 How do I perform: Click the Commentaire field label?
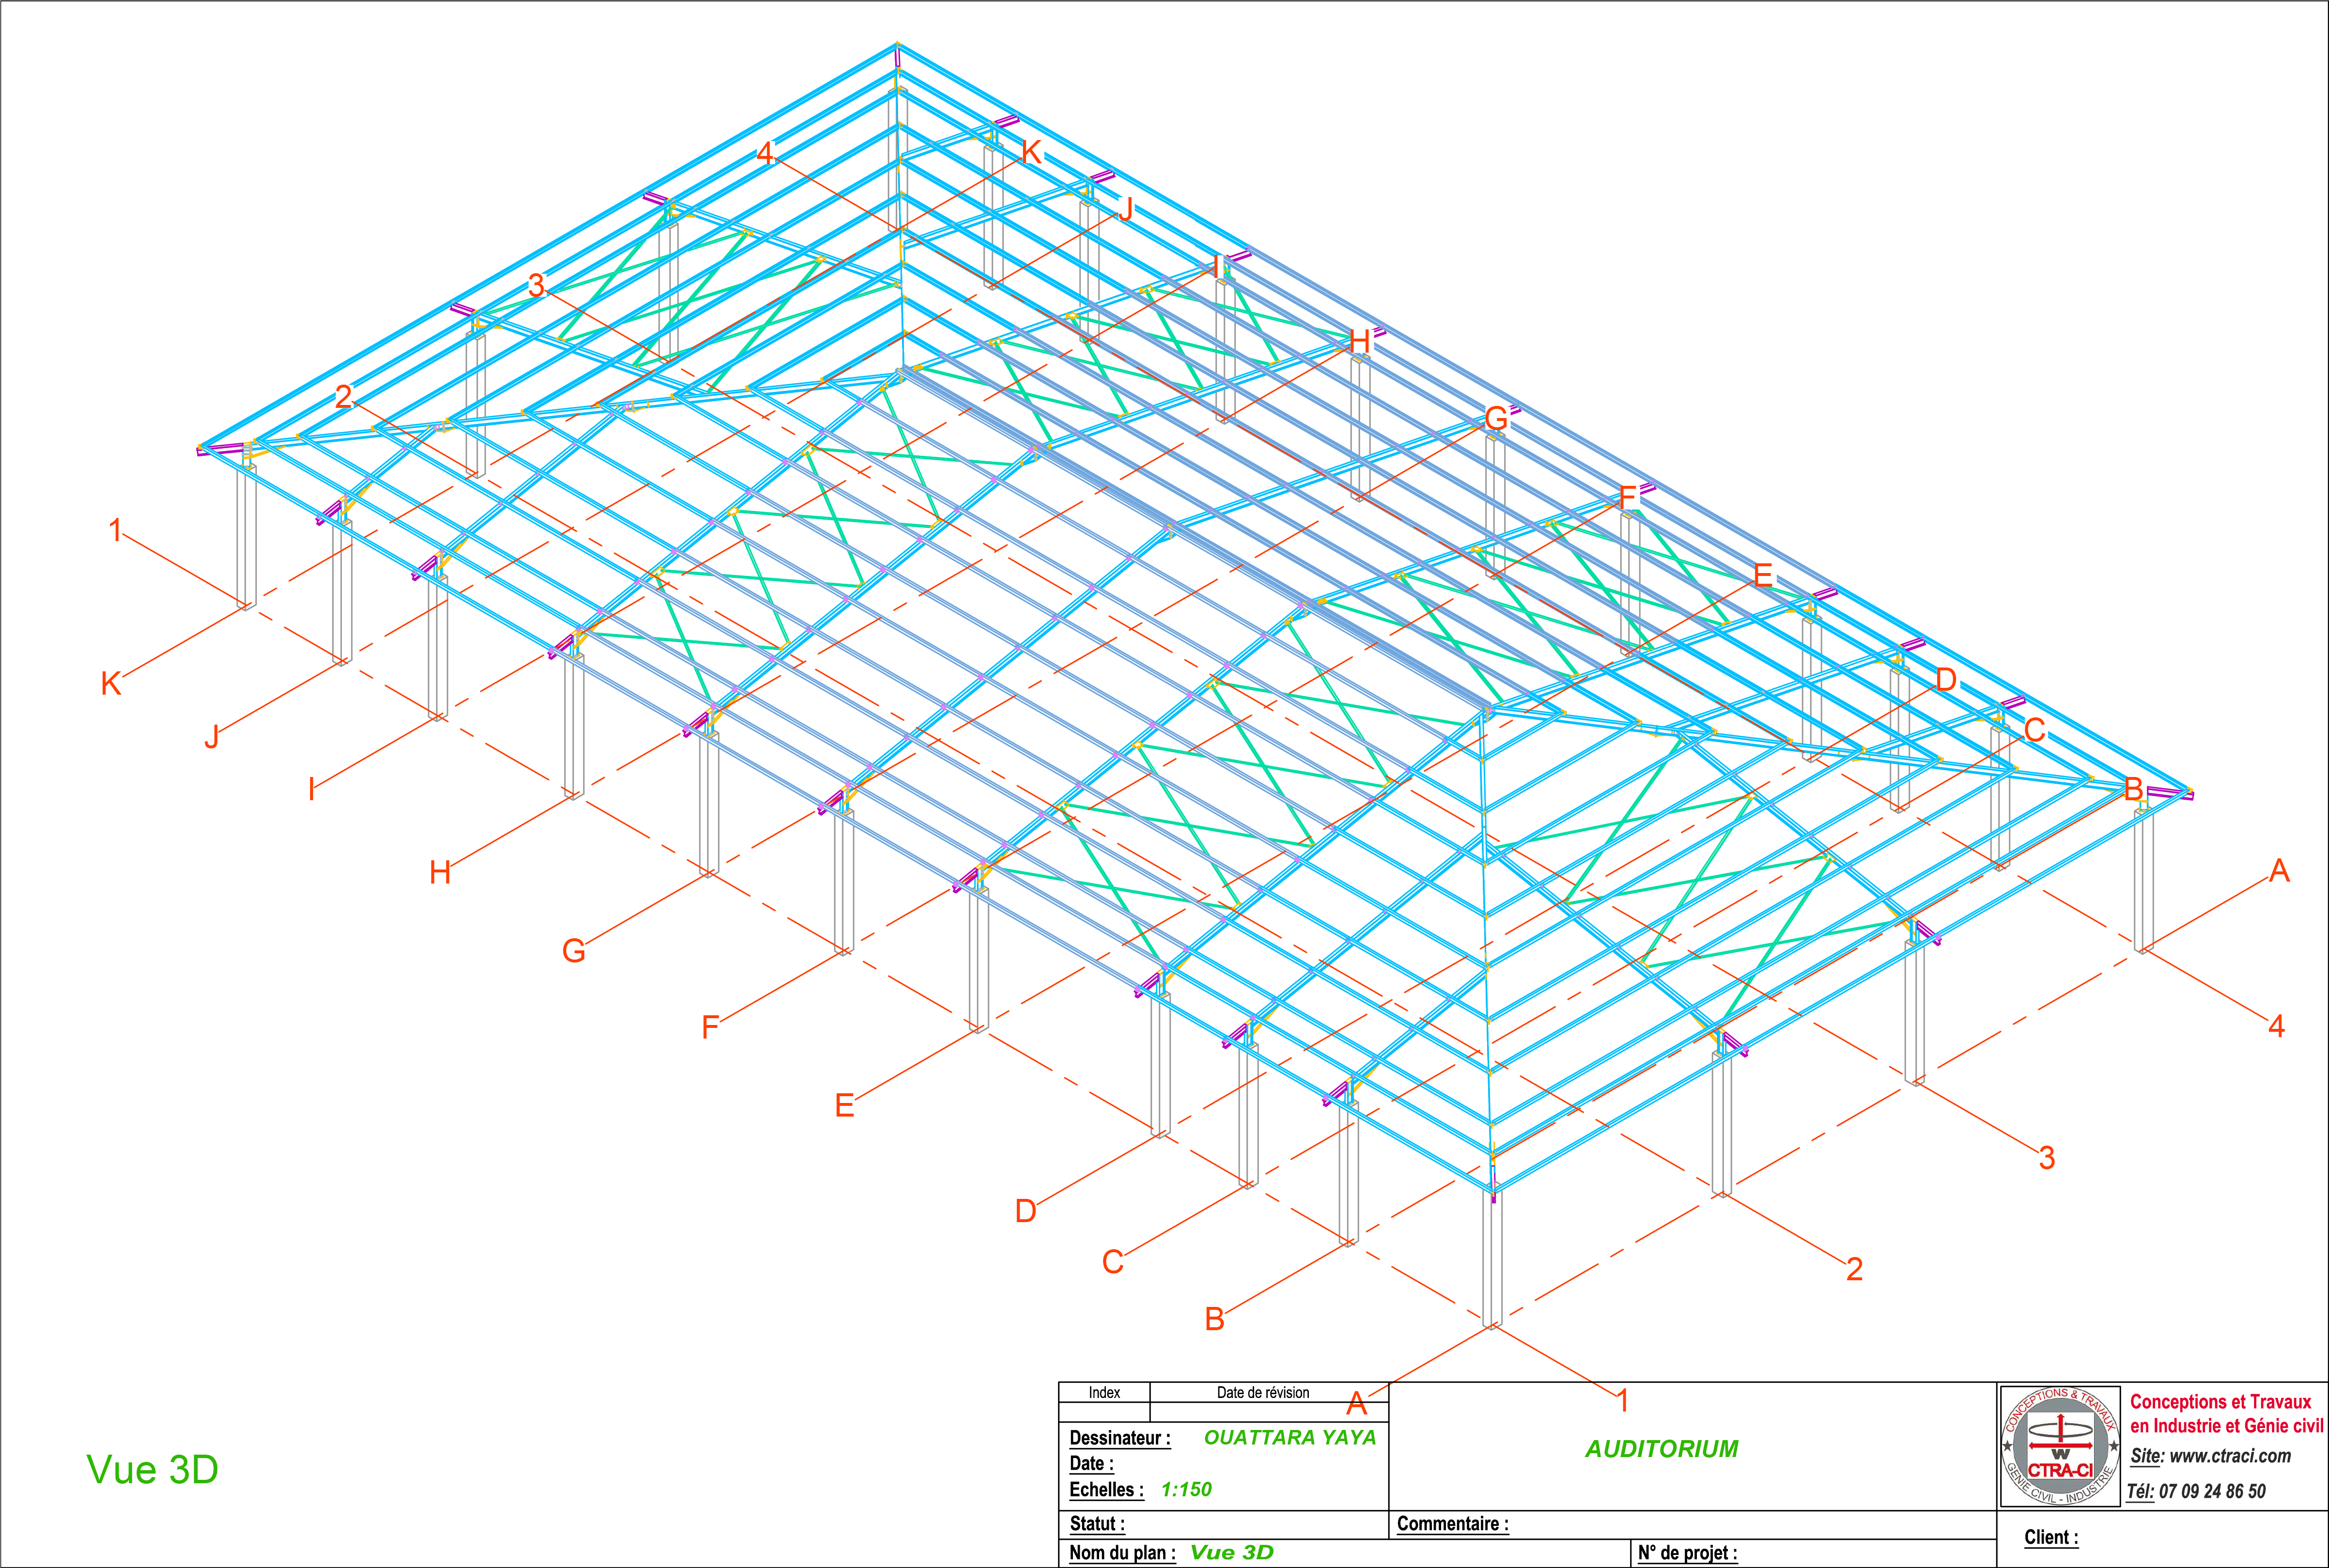click(x=1452, y=1523)
